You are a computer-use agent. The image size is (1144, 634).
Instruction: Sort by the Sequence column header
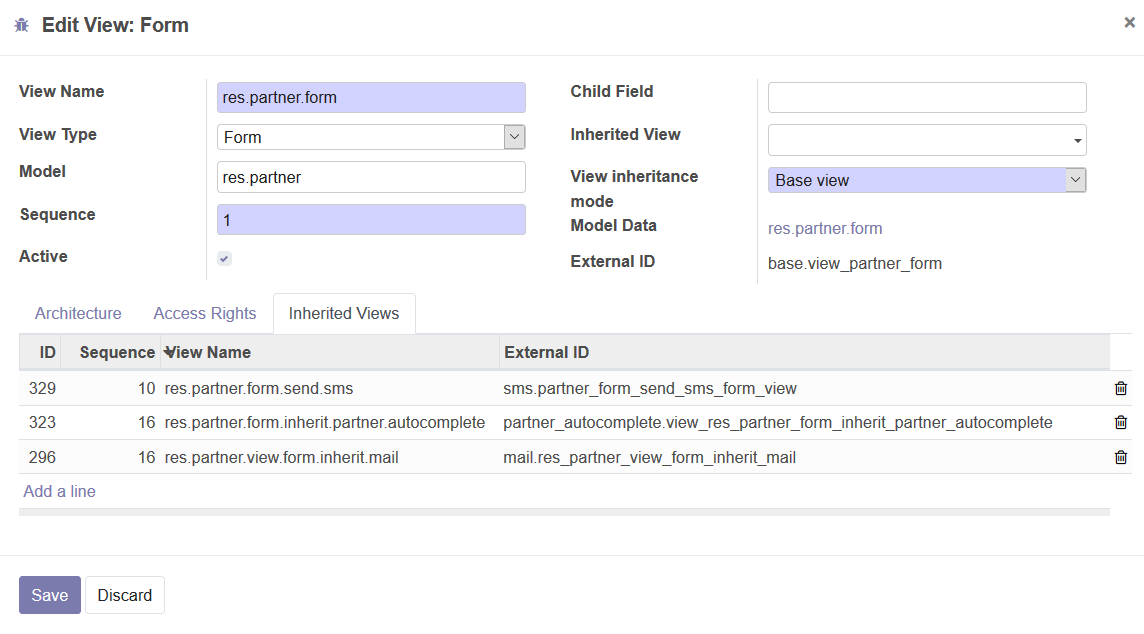[110, 352]
